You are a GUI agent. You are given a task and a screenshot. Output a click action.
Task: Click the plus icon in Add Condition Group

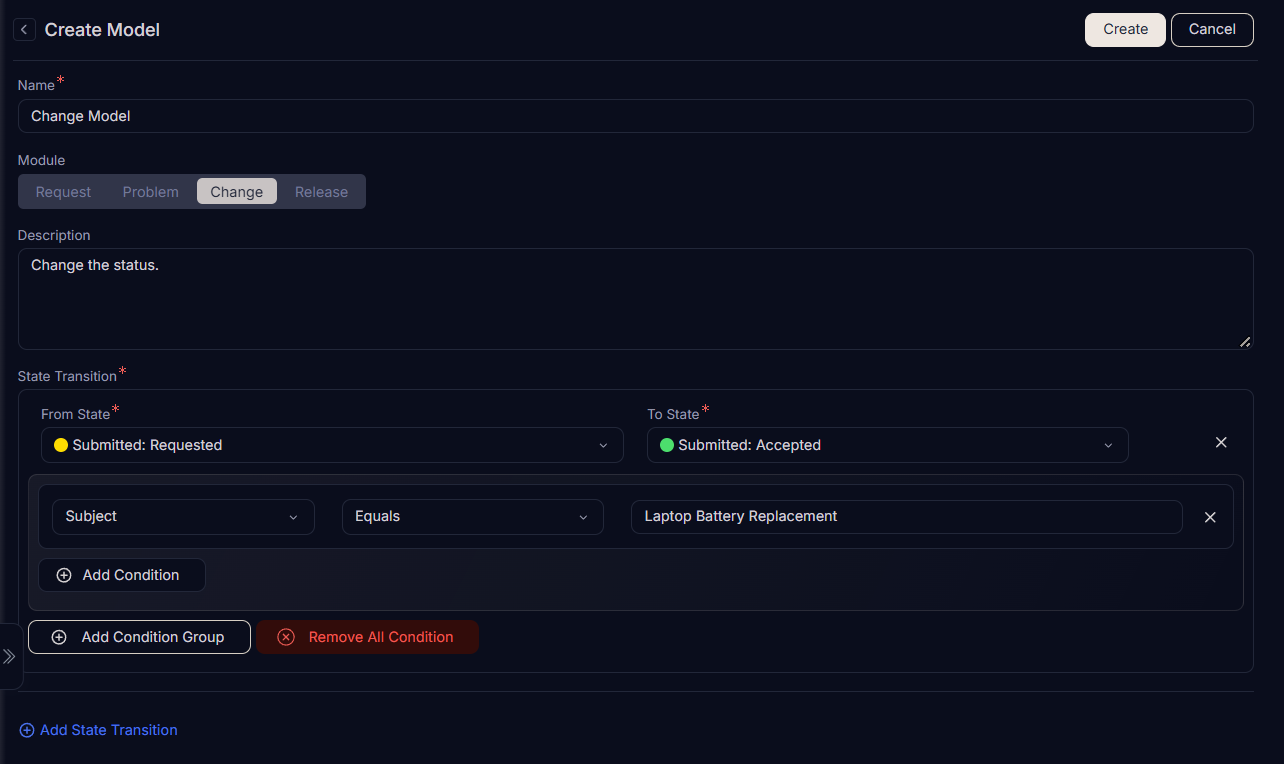(x=59, y=637)
